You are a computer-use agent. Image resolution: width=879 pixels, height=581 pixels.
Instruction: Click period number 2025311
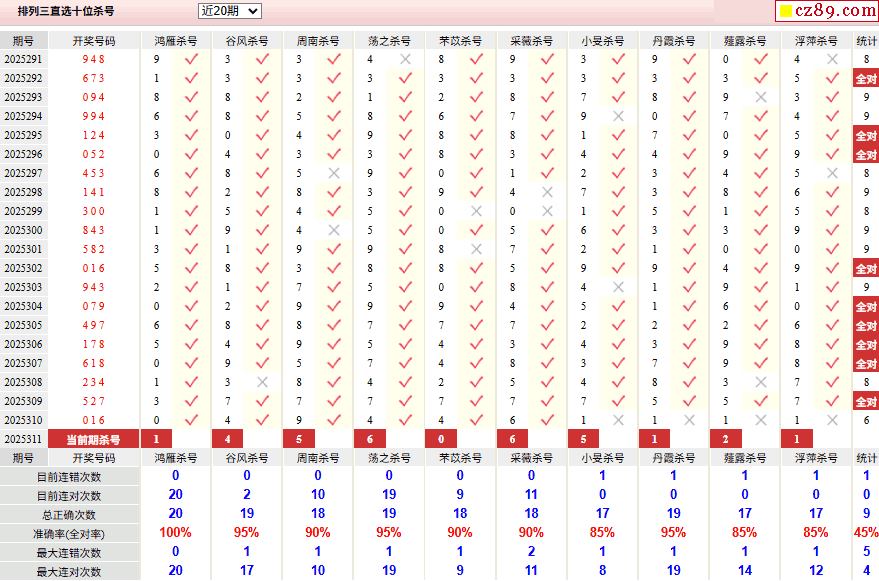coord(23,439)
